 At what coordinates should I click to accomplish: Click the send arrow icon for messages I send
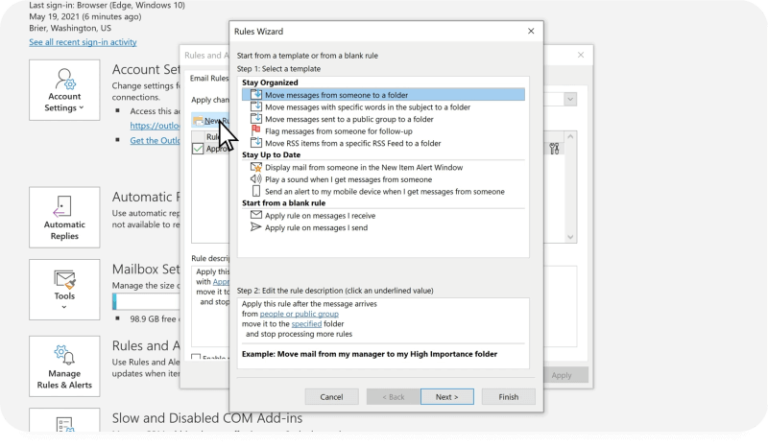pos(256,227)
